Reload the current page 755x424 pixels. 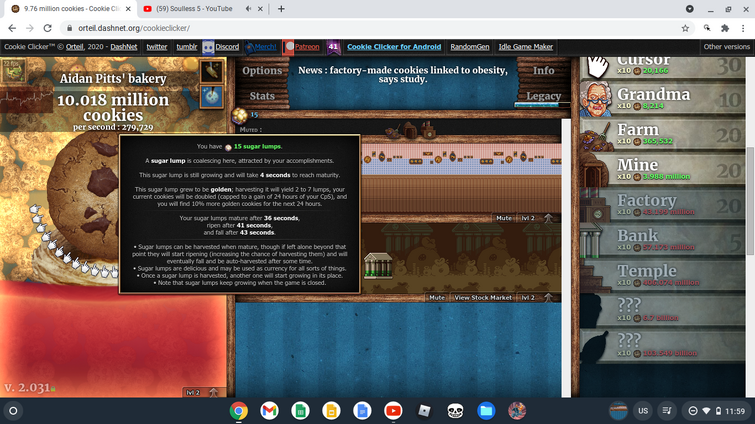click(47, 28)
